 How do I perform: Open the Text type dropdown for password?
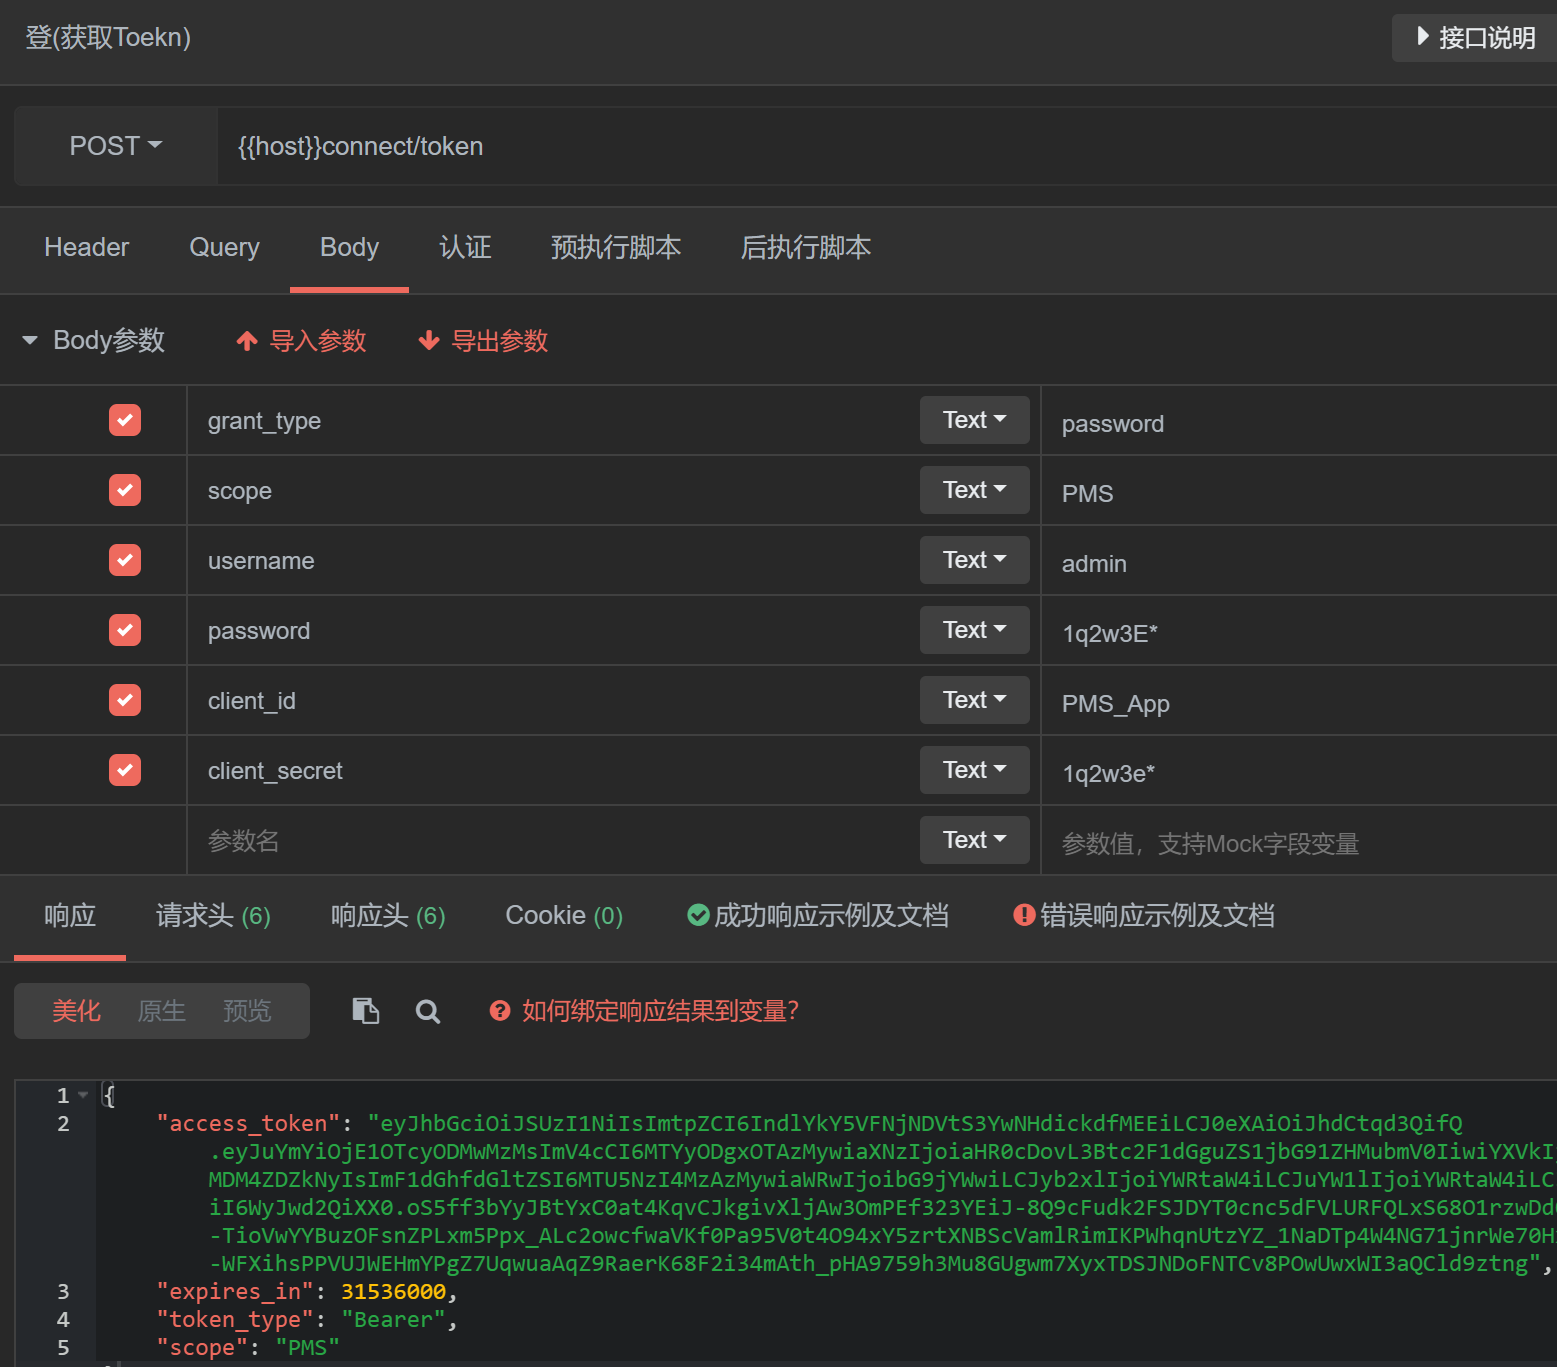coord(973,629)
